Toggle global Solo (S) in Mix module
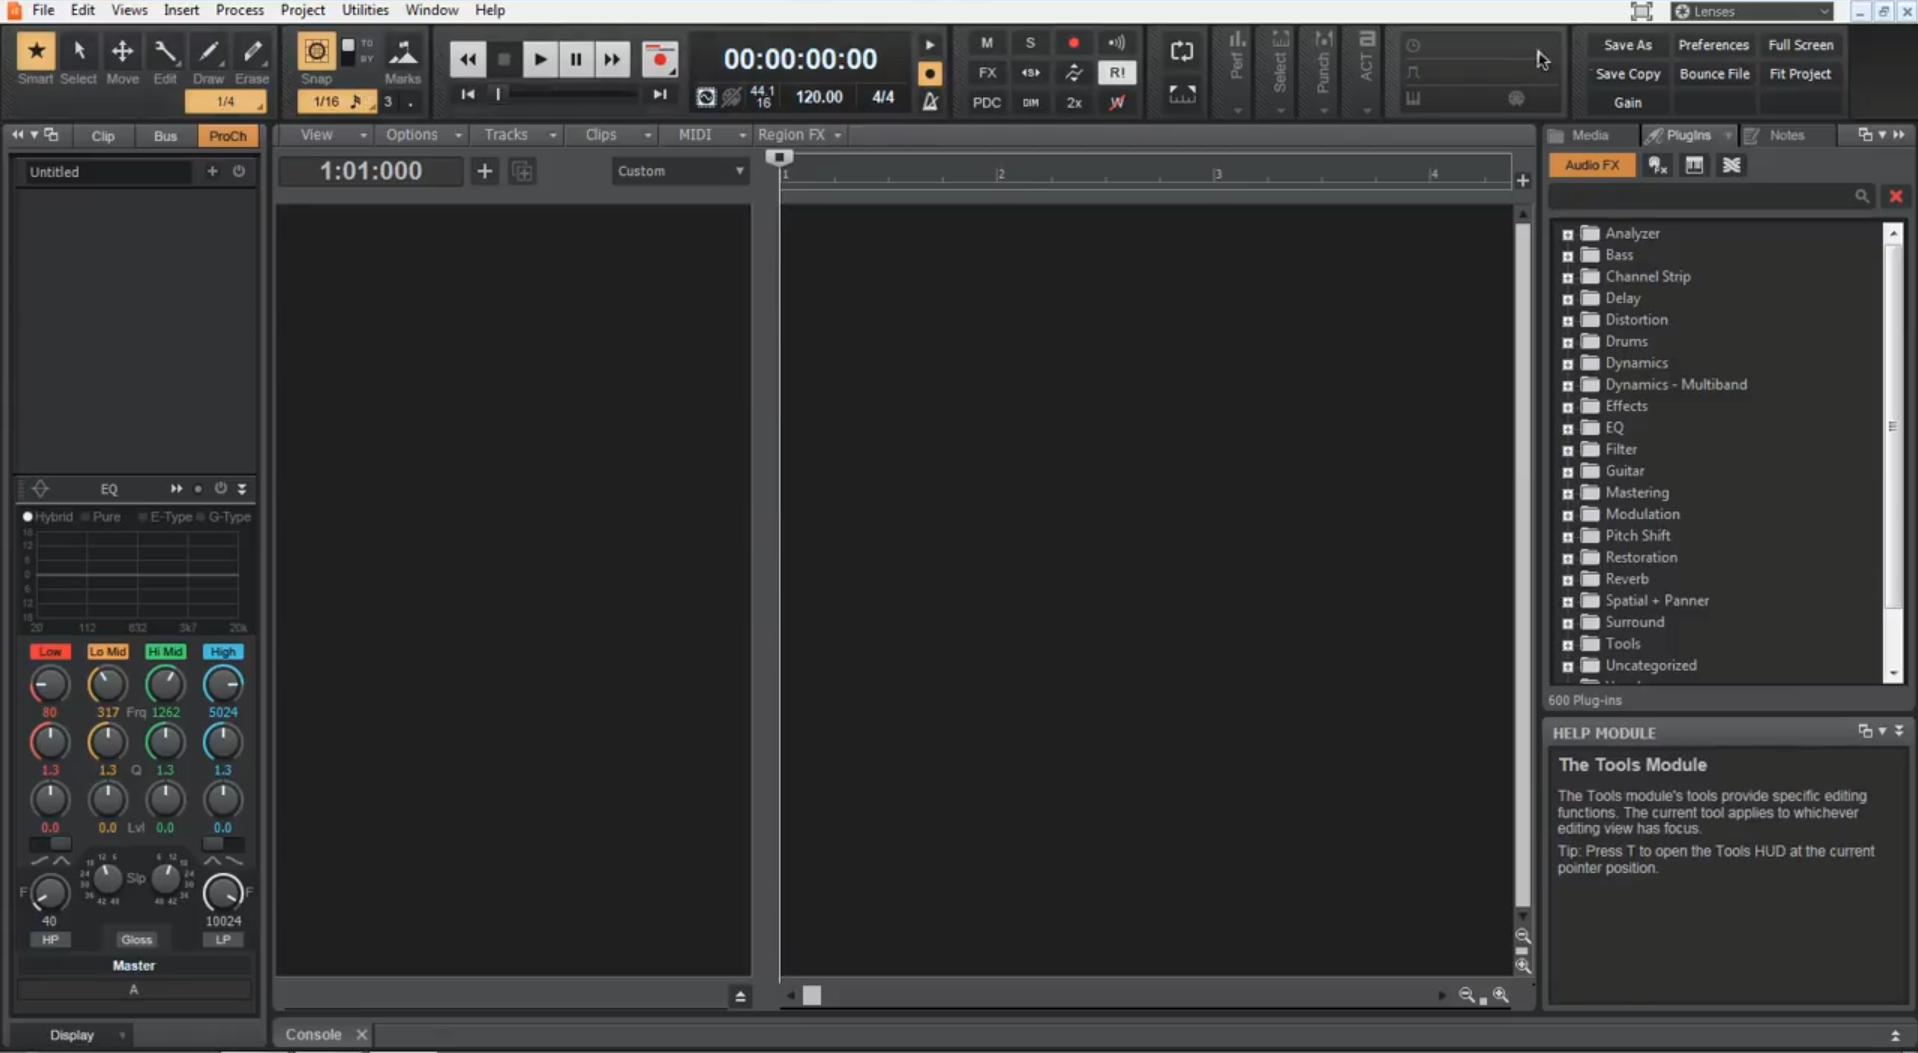 (x=1030, y=43)
